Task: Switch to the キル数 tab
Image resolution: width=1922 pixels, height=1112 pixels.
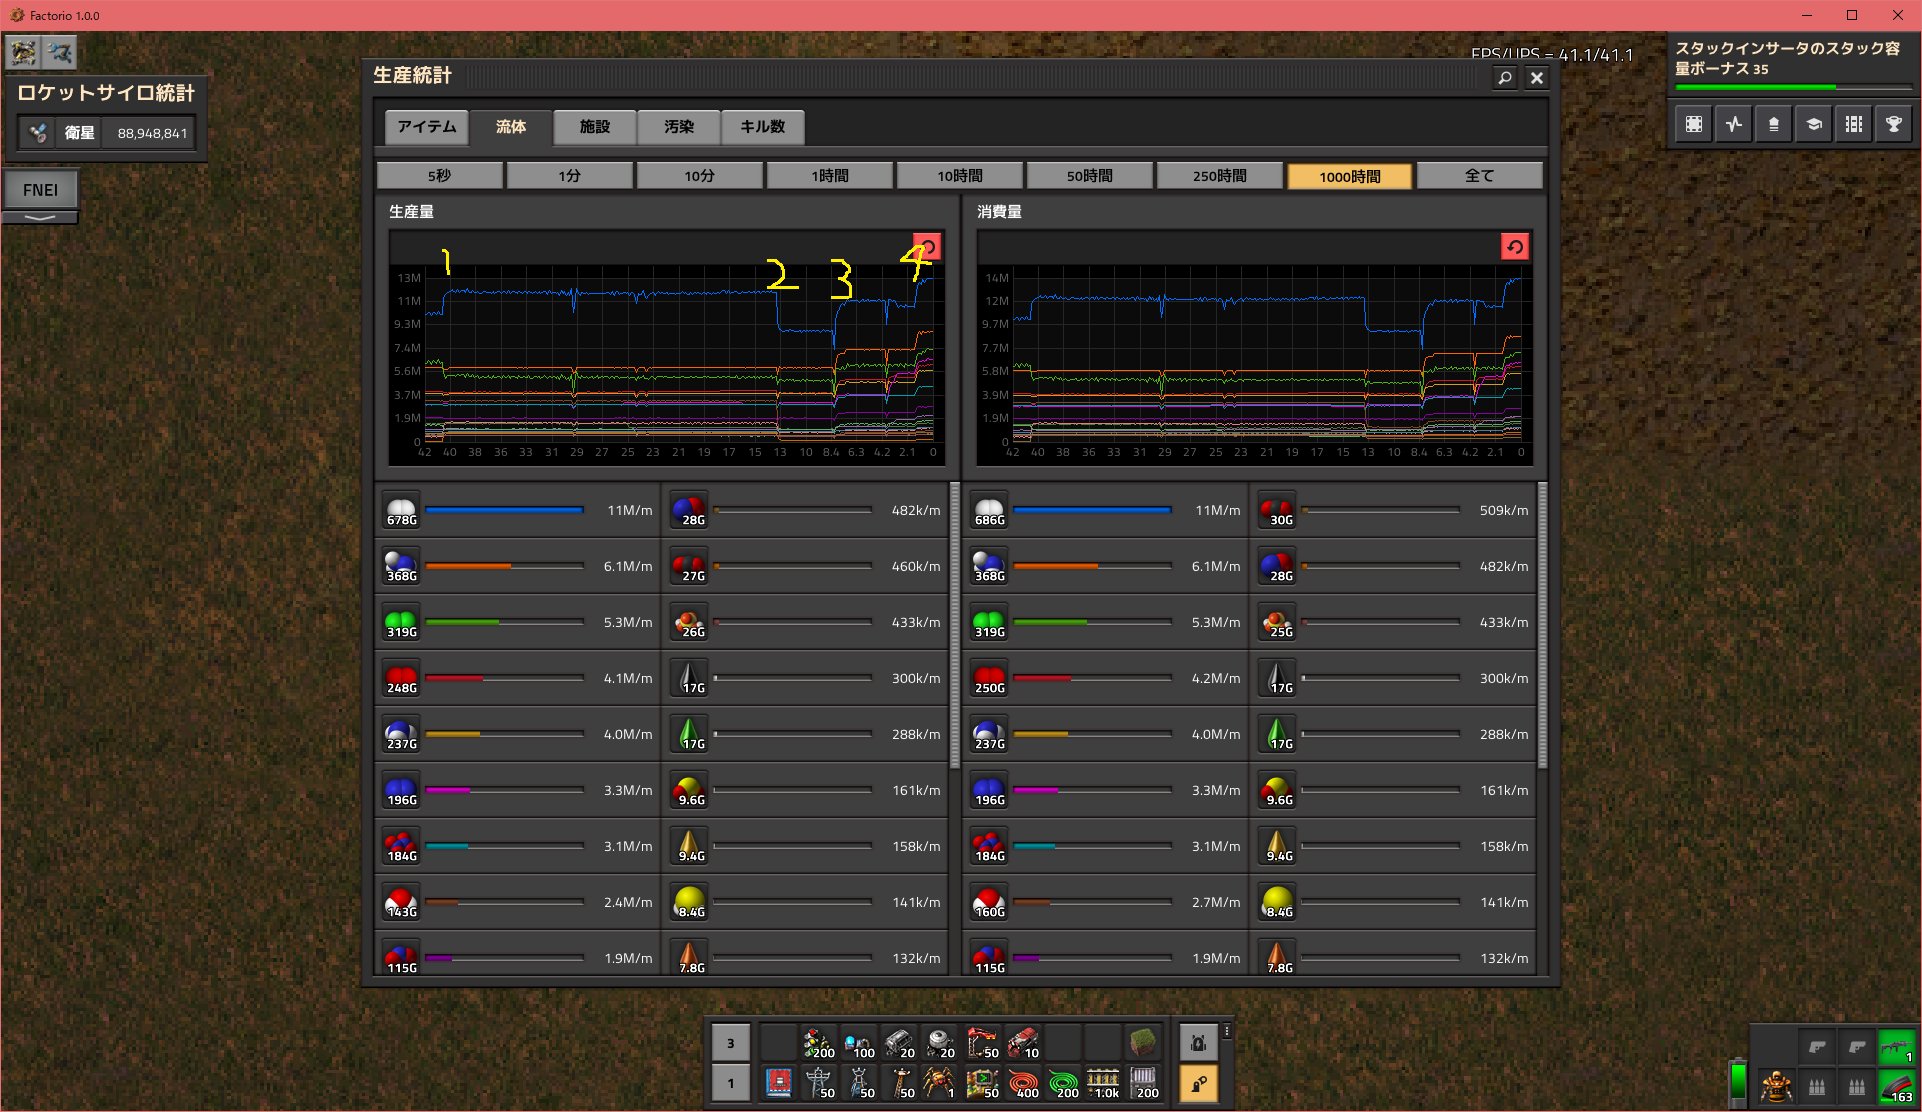Action: click(762, 126)
